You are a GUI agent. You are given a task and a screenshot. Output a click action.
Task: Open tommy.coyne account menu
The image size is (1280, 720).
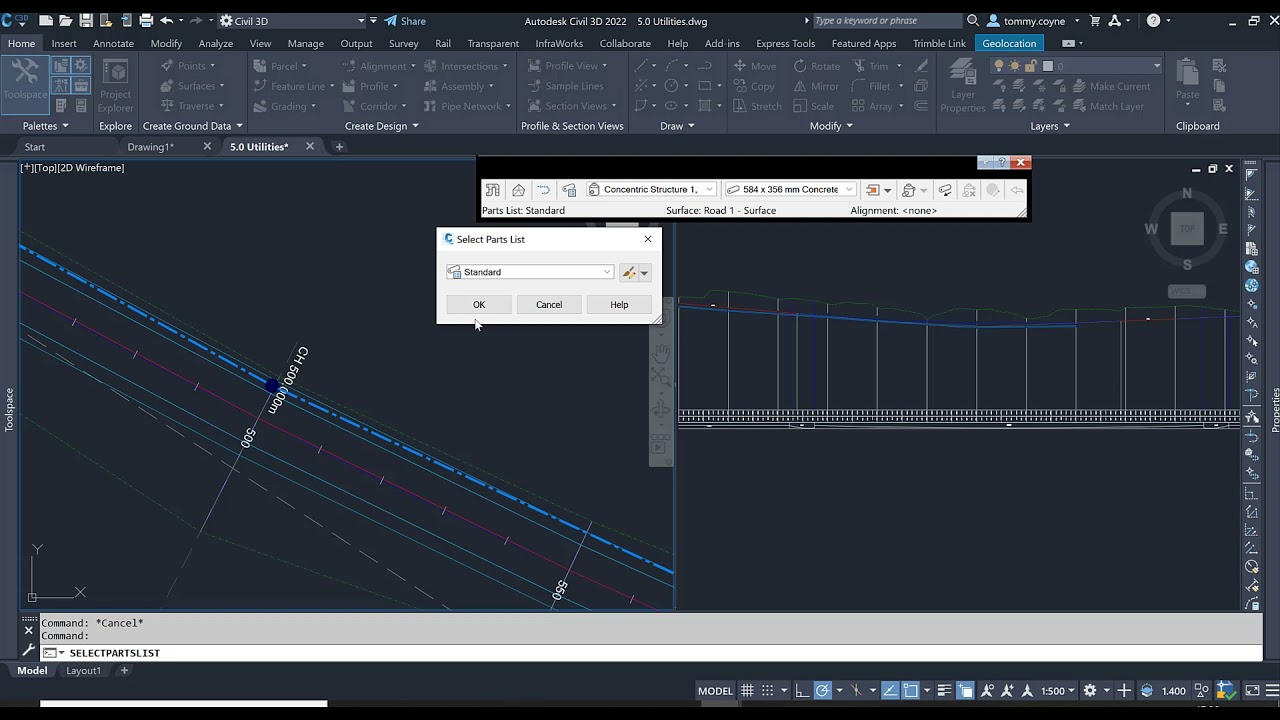click(x=1033, y=21)
